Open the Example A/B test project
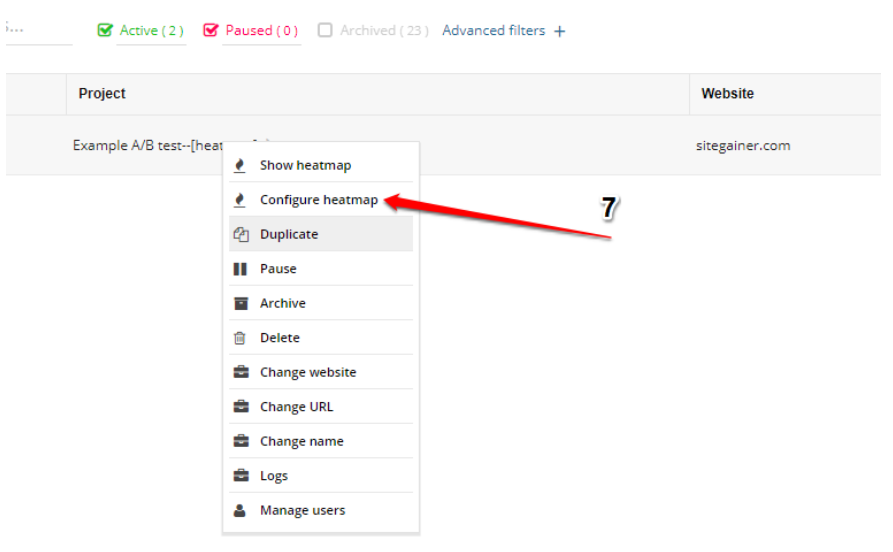The width and height of the screenshot is (893, 552). 148,146
